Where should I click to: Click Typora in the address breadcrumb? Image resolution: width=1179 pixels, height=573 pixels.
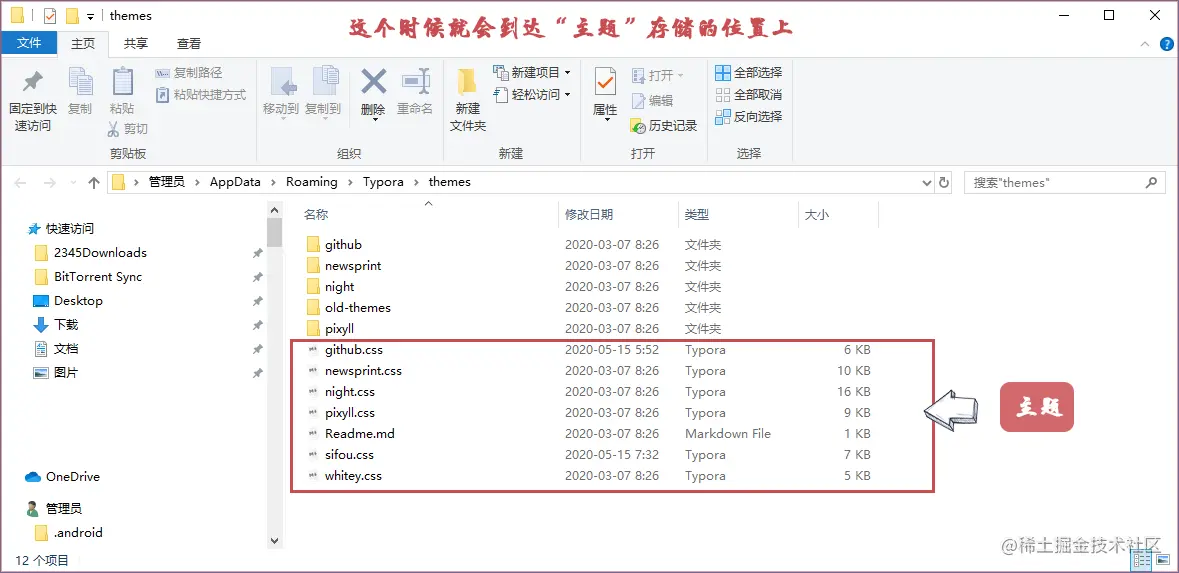coord(383,182)
